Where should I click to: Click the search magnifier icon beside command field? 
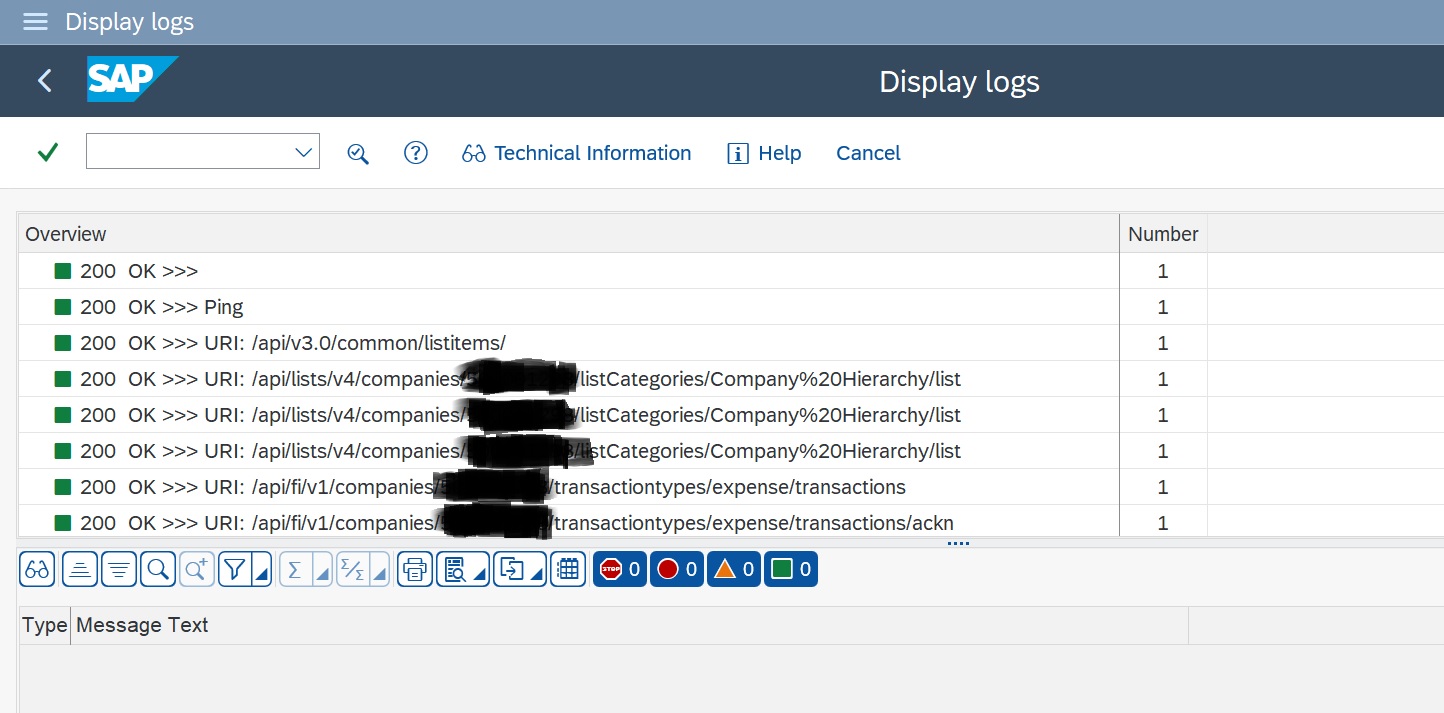[x=358, y=153]
